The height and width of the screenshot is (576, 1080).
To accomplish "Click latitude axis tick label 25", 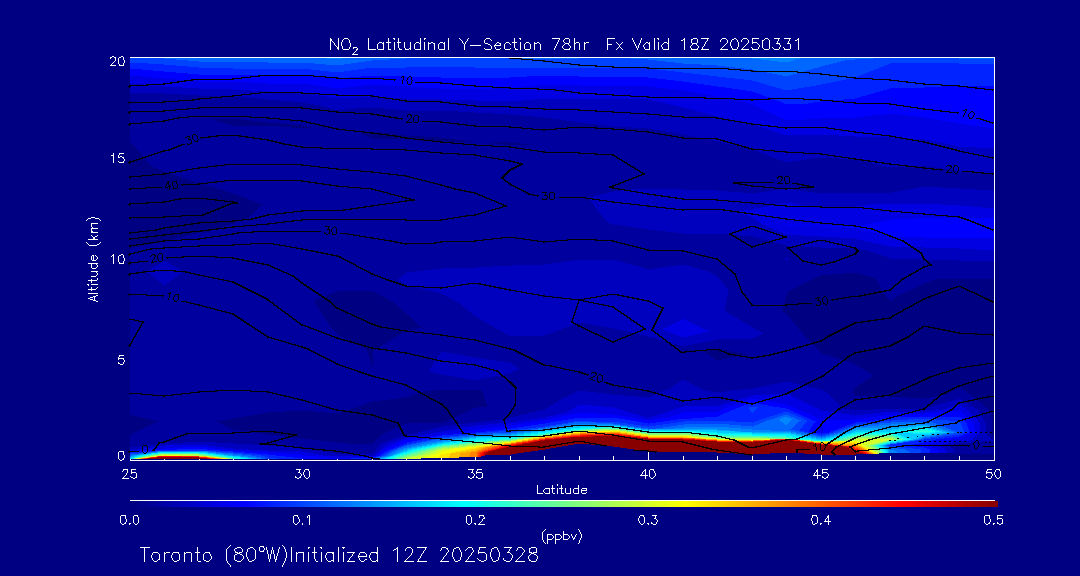I will 129,474.
